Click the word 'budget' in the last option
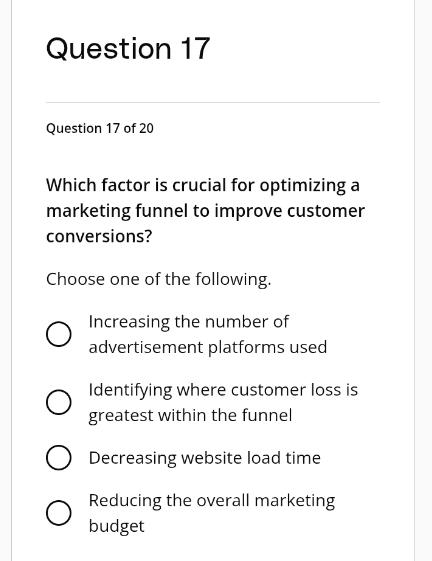This screenshot has height=561, width=432. (117, 526)
